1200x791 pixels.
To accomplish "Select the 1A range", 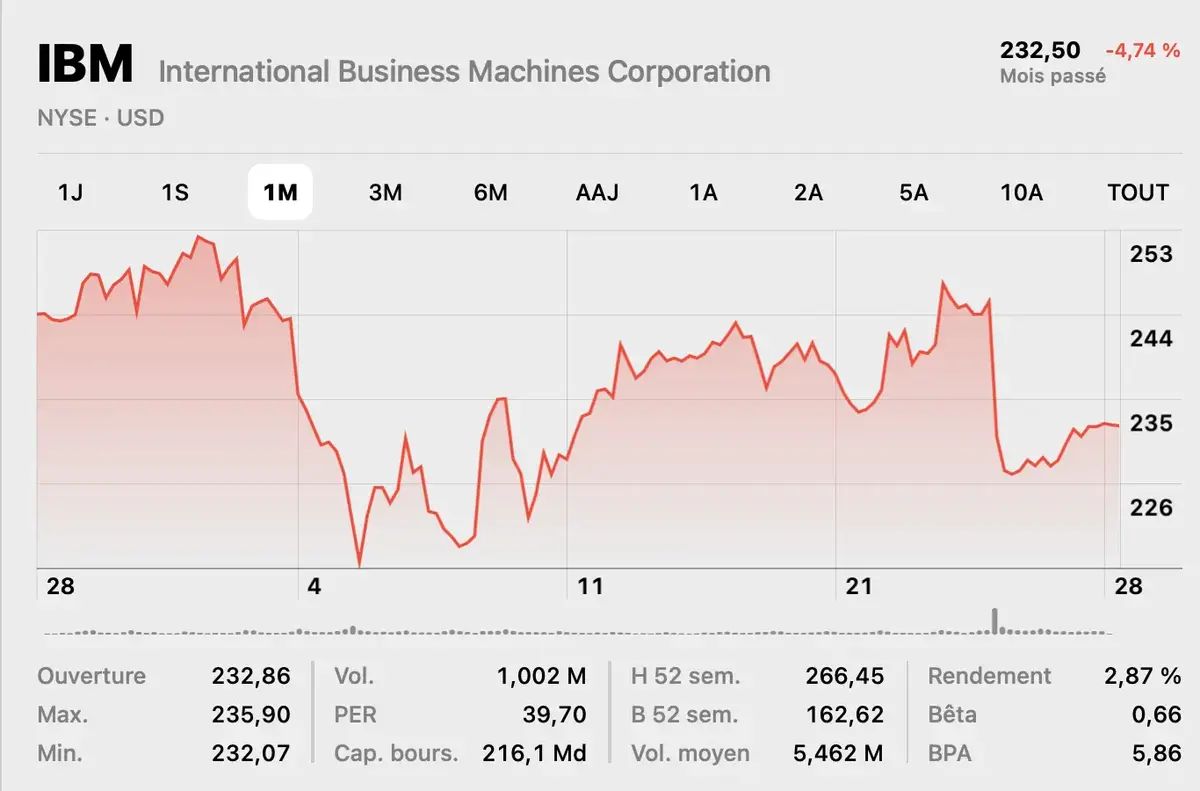I will point(703,192).
